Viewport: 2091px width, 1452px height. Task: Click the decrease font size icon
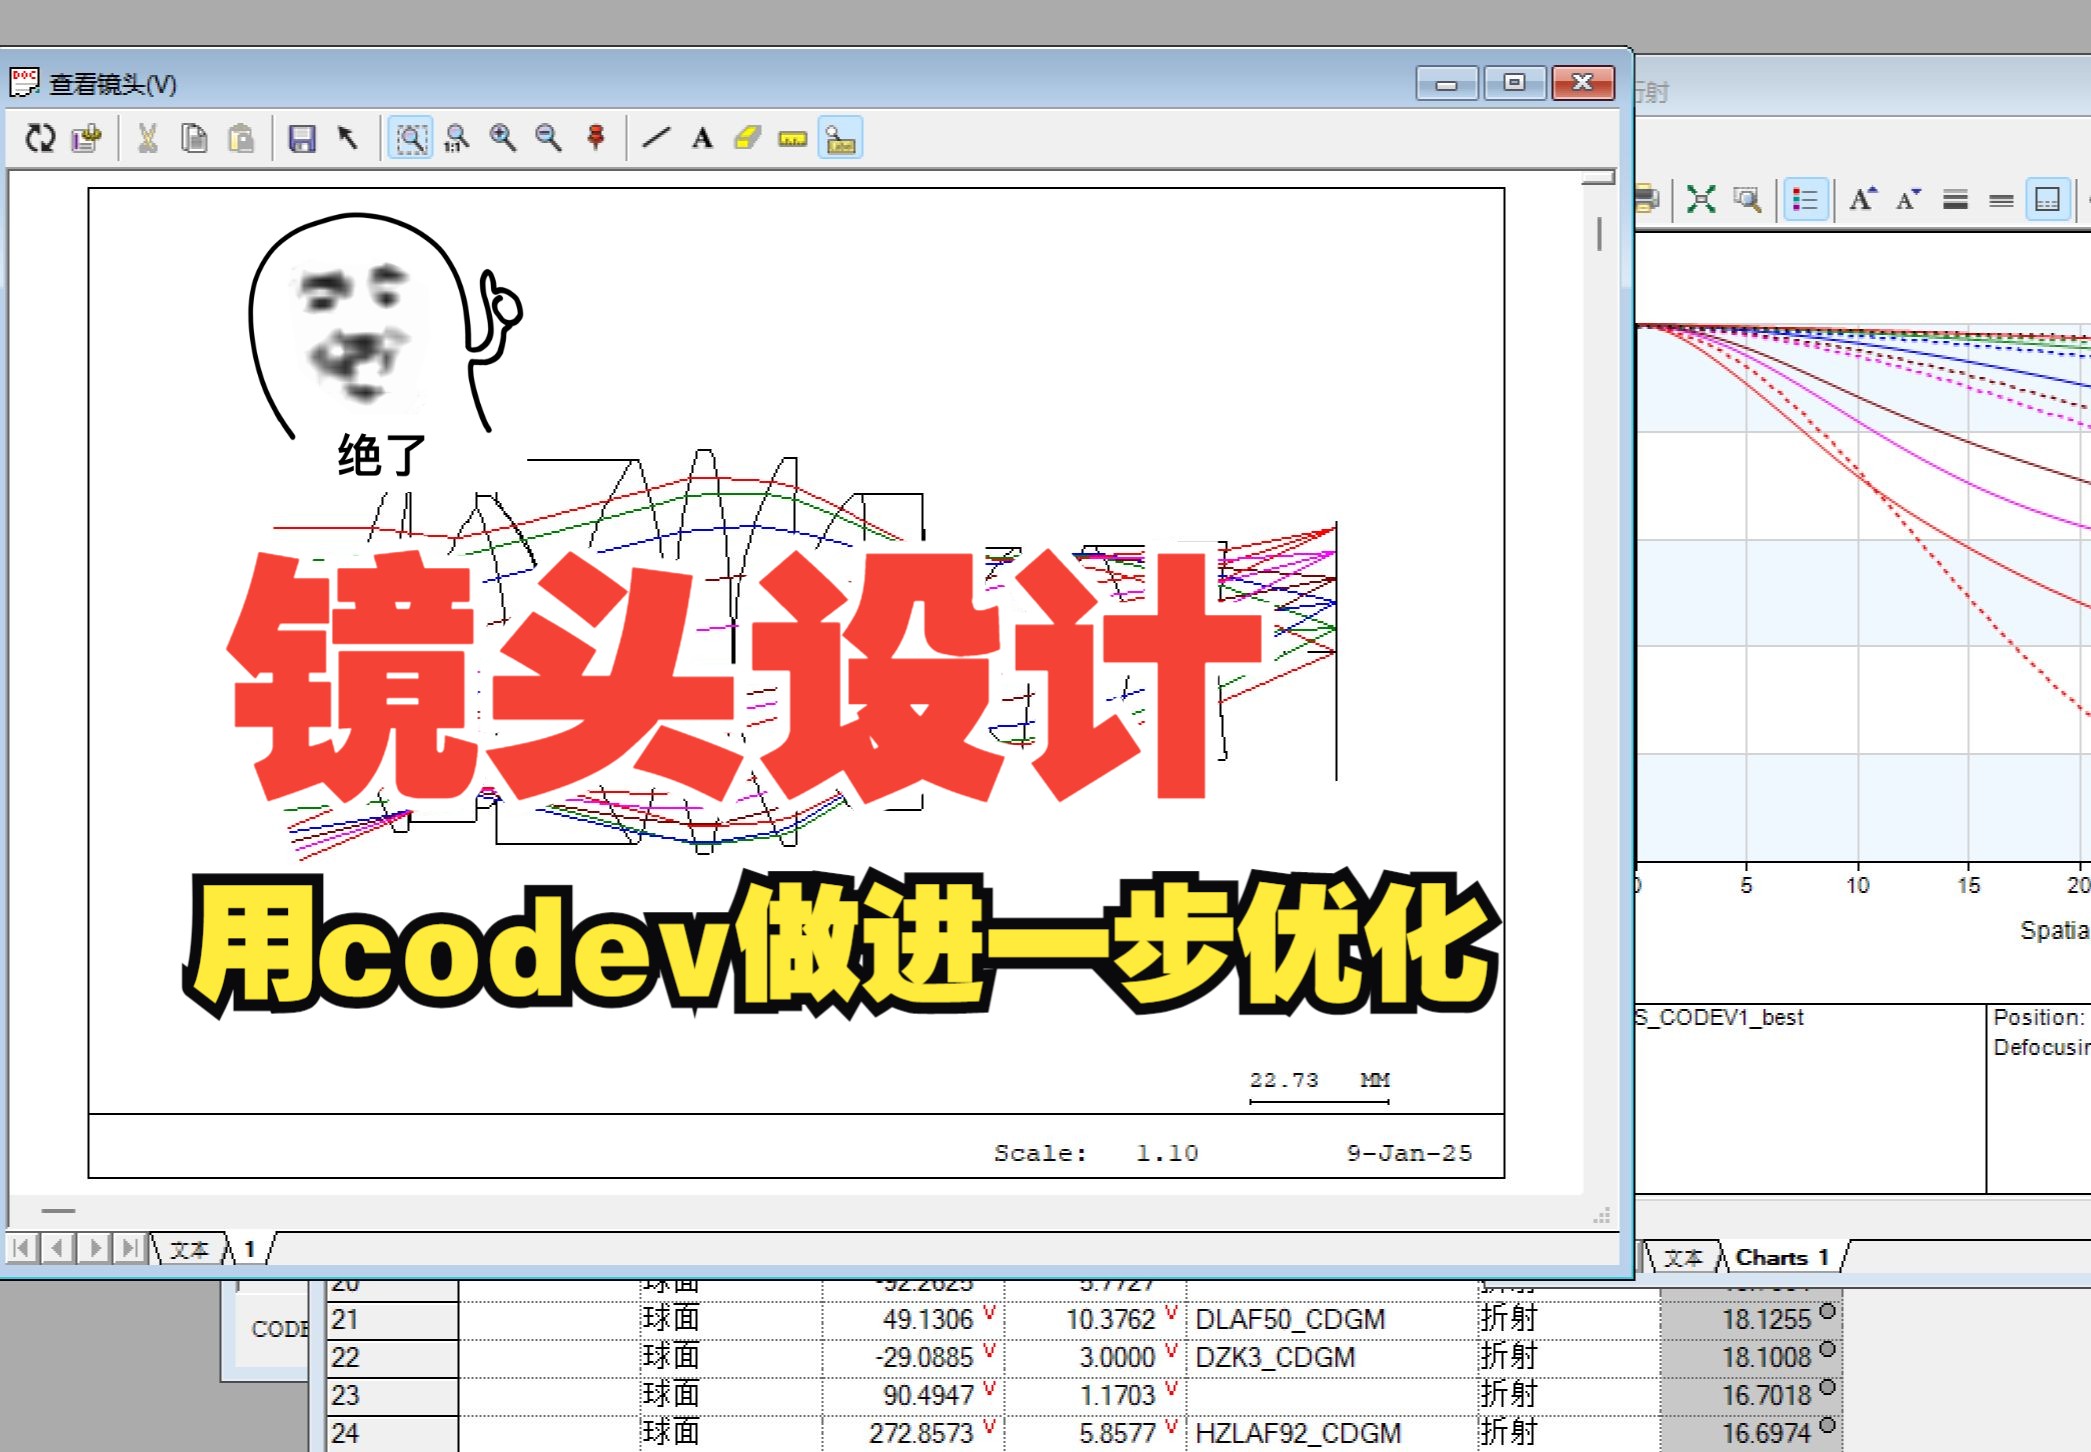coord(1906,198)
